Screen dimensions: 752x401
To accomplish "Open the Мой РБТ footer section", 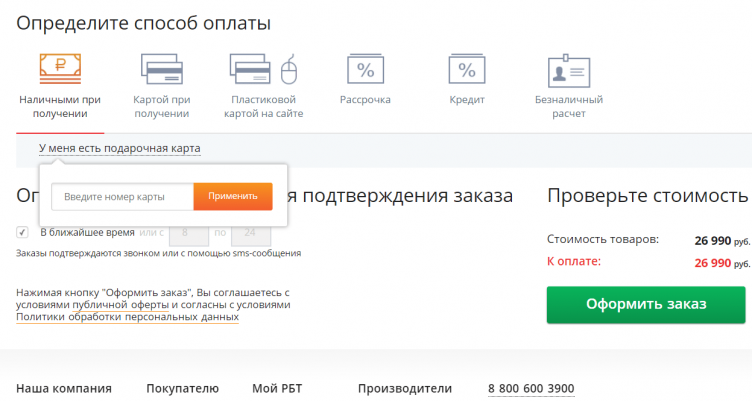I will [x=277, y=389].
